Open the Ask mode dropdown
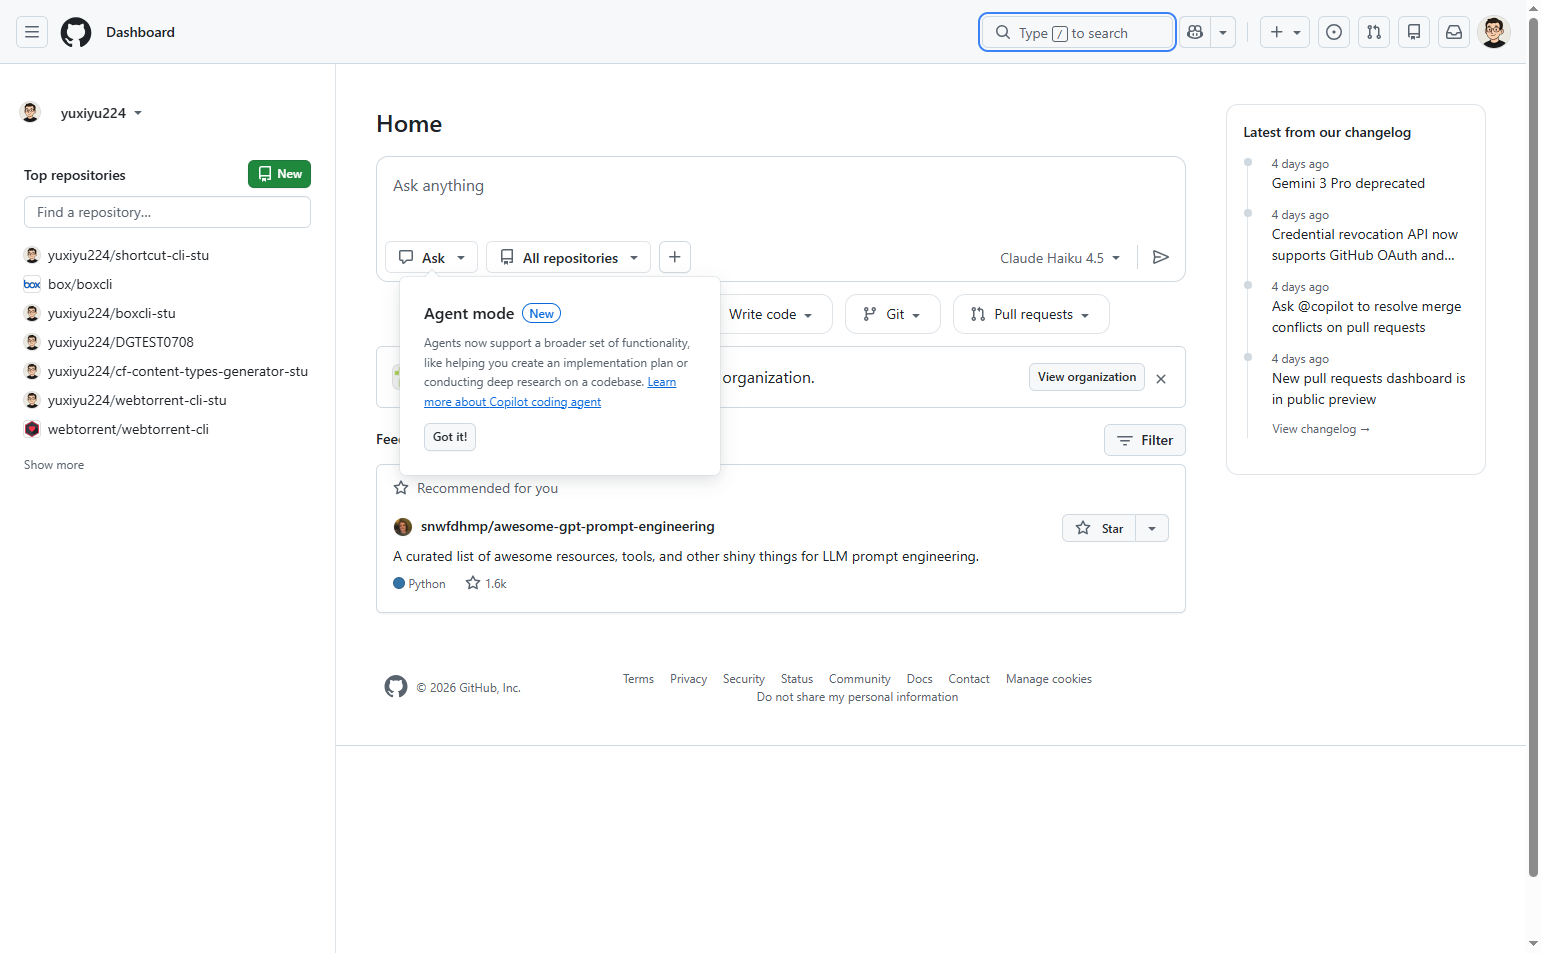The image size is (1541, 953). (432, 257)
